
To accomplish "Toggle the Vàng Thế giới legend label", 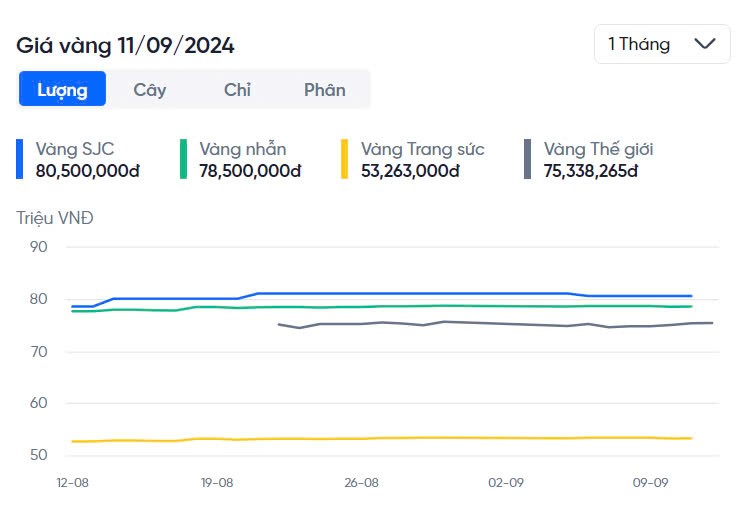I will (598, 149).
